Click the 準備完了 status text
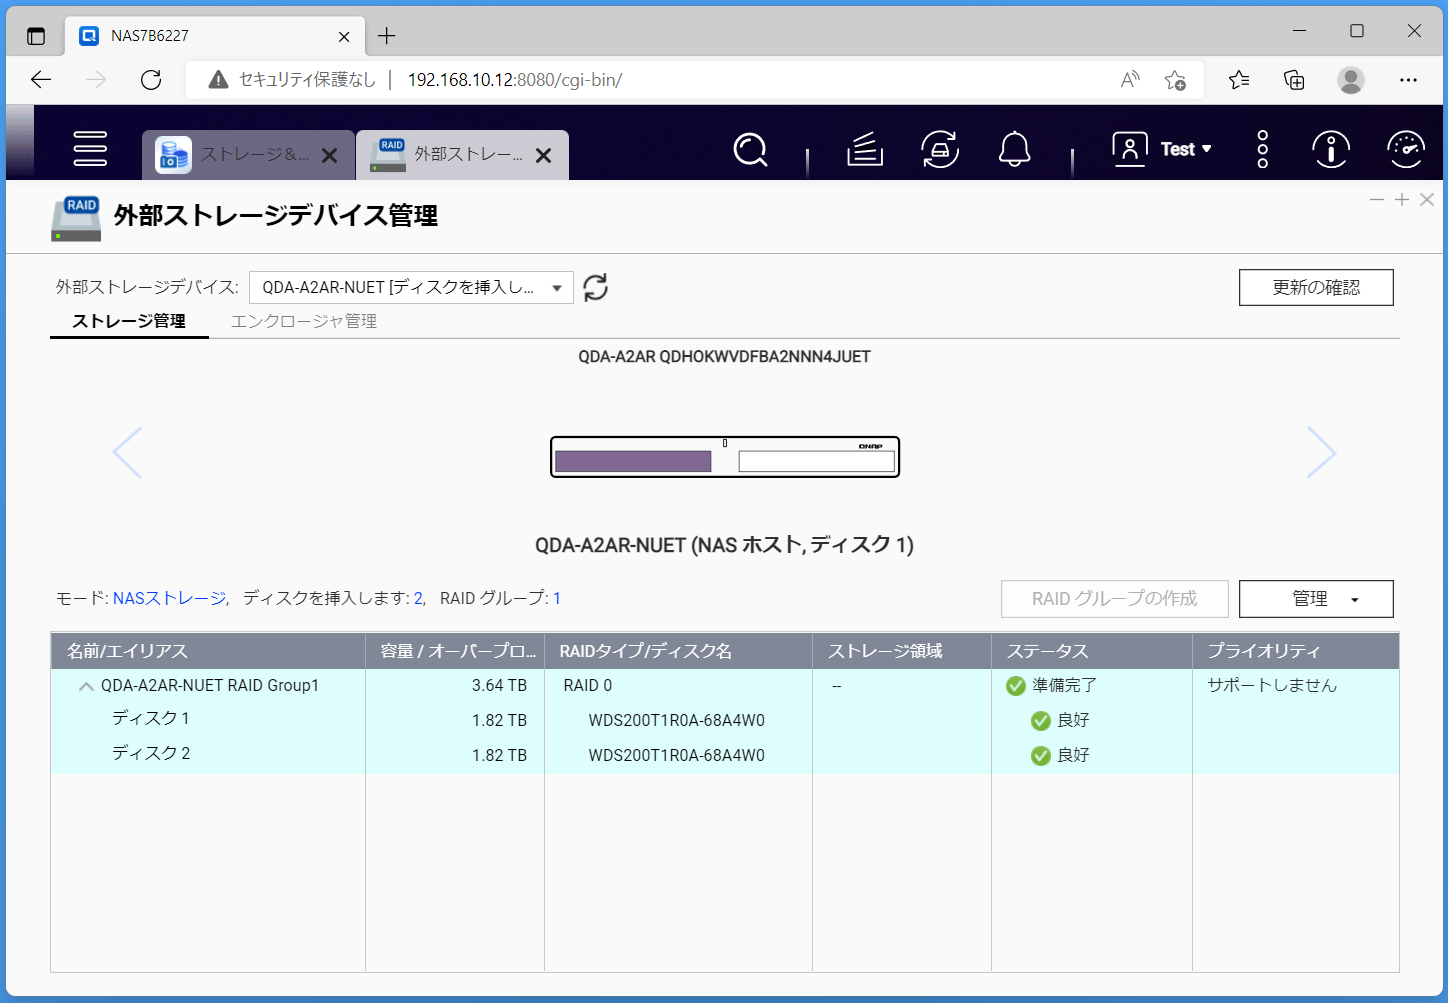Image resolution: width=1448 pixels, height=1003 pixels. pyautogui.click(x=1064, y=685)
